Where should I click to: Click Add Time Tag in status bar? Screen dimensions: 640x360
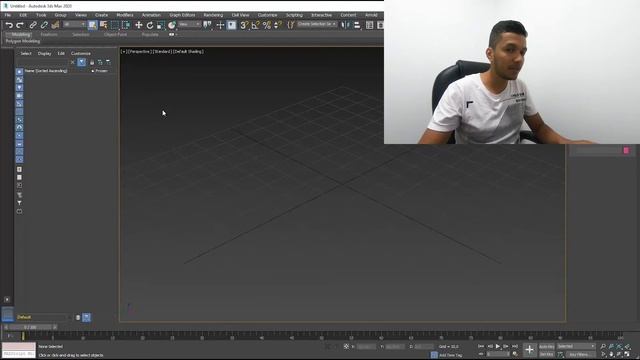450,355
